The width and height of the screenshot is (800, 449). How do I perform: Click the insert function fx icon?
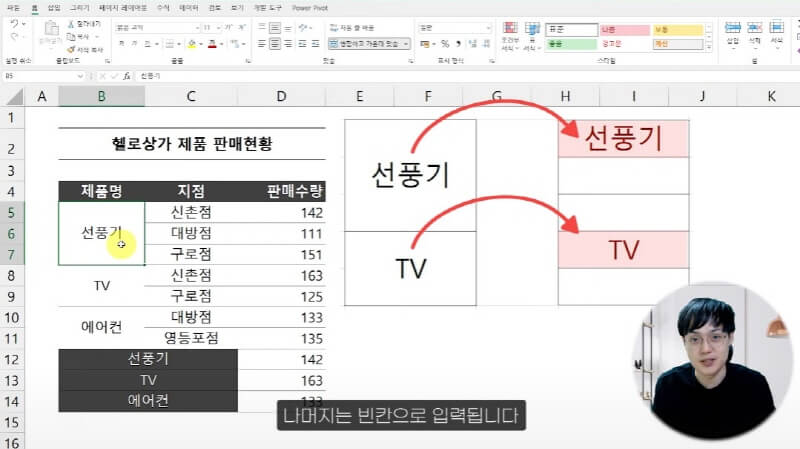pyautogui.click(x=127, y=76)
